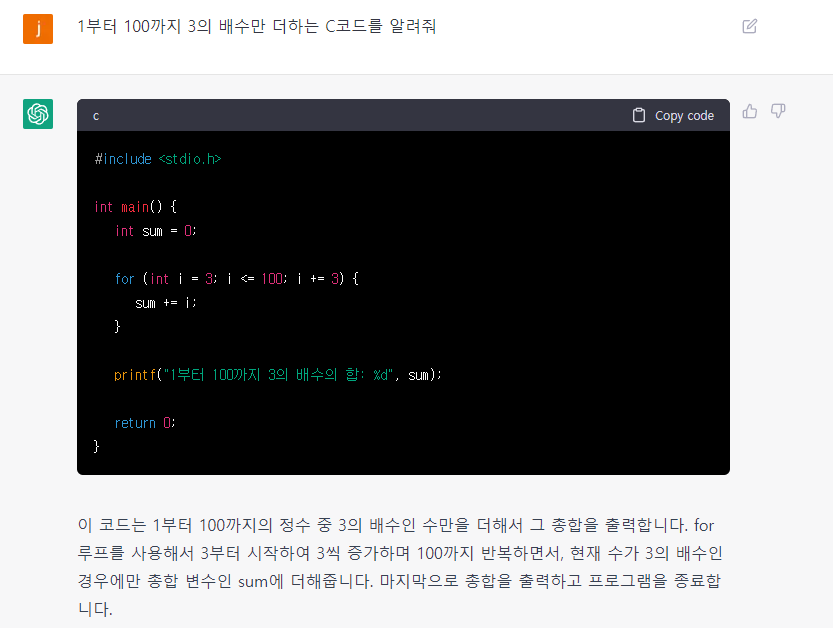Click the clipboard icon in code header
This screenshot has width=833, height=628.
click(639, 115)
